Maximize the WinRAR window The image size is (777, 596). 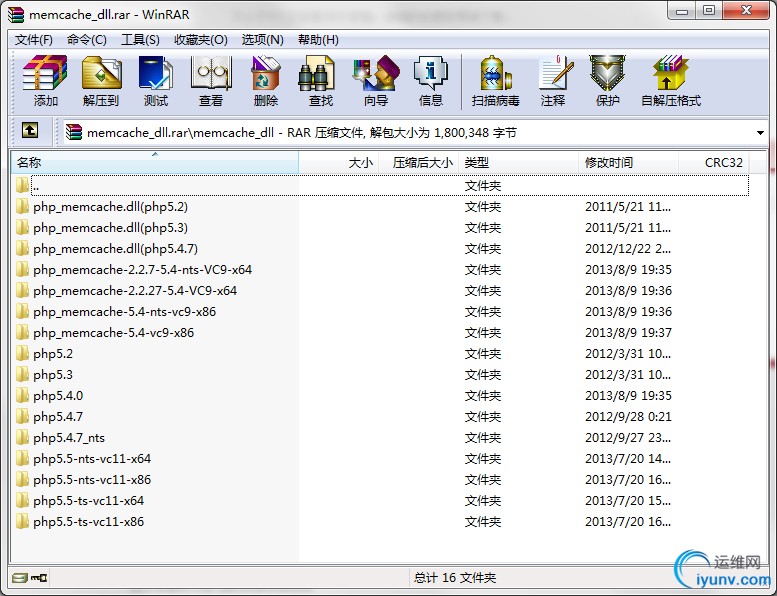click(709, 10)
